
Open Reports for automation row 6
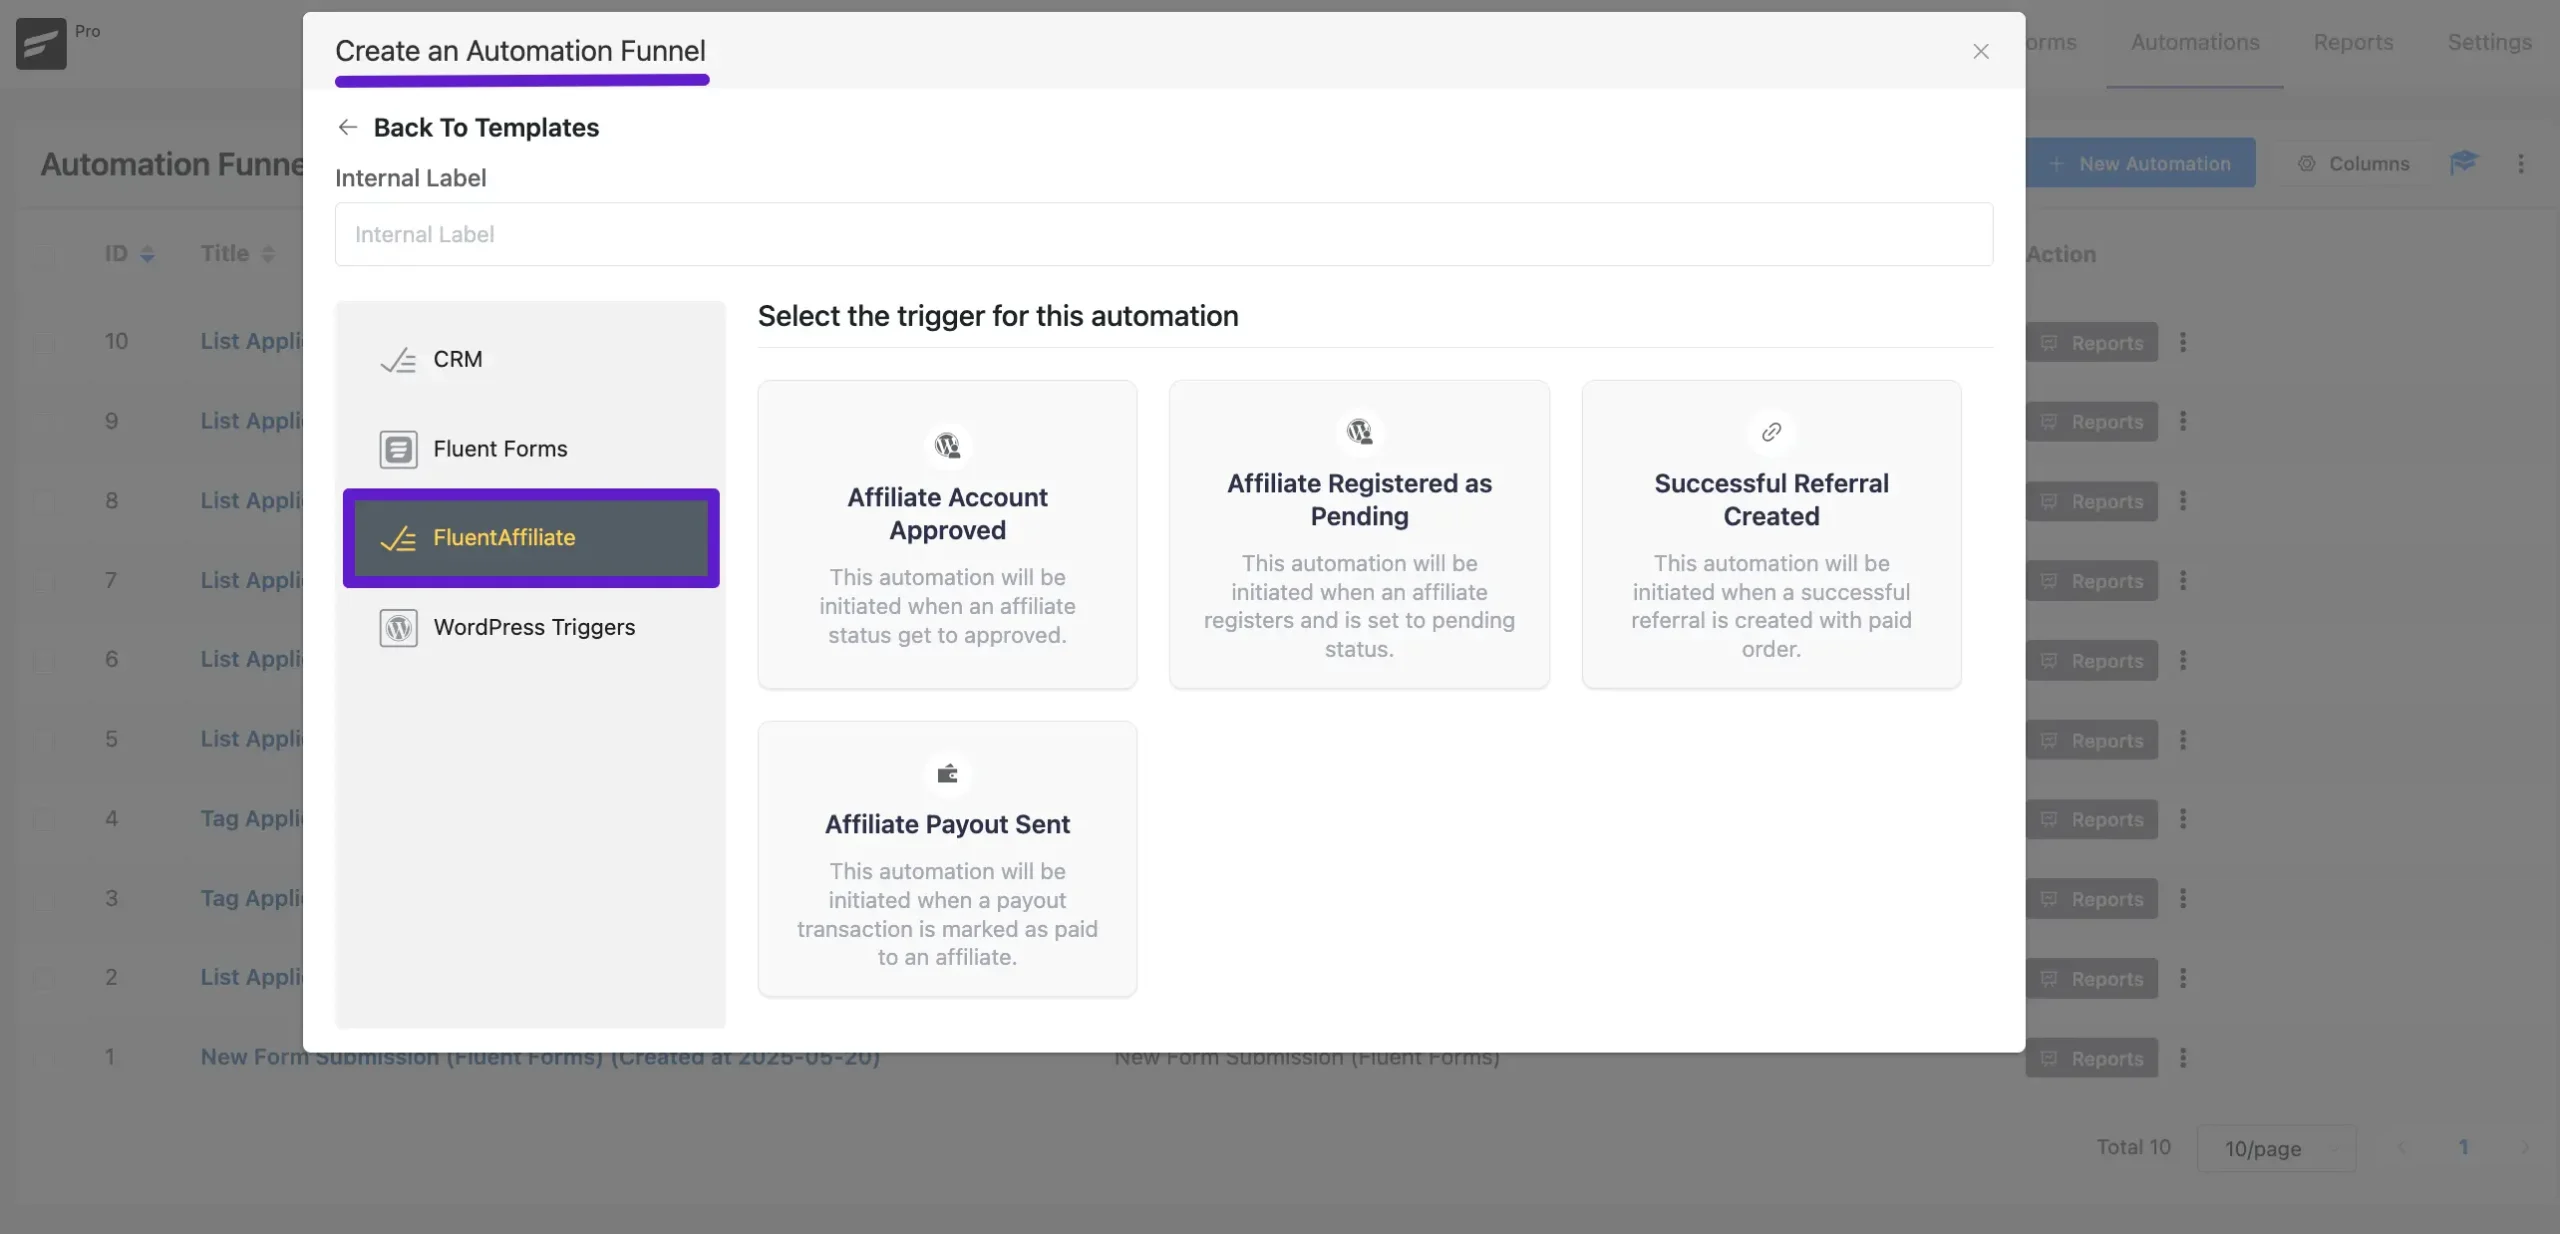coord(2092,661)
